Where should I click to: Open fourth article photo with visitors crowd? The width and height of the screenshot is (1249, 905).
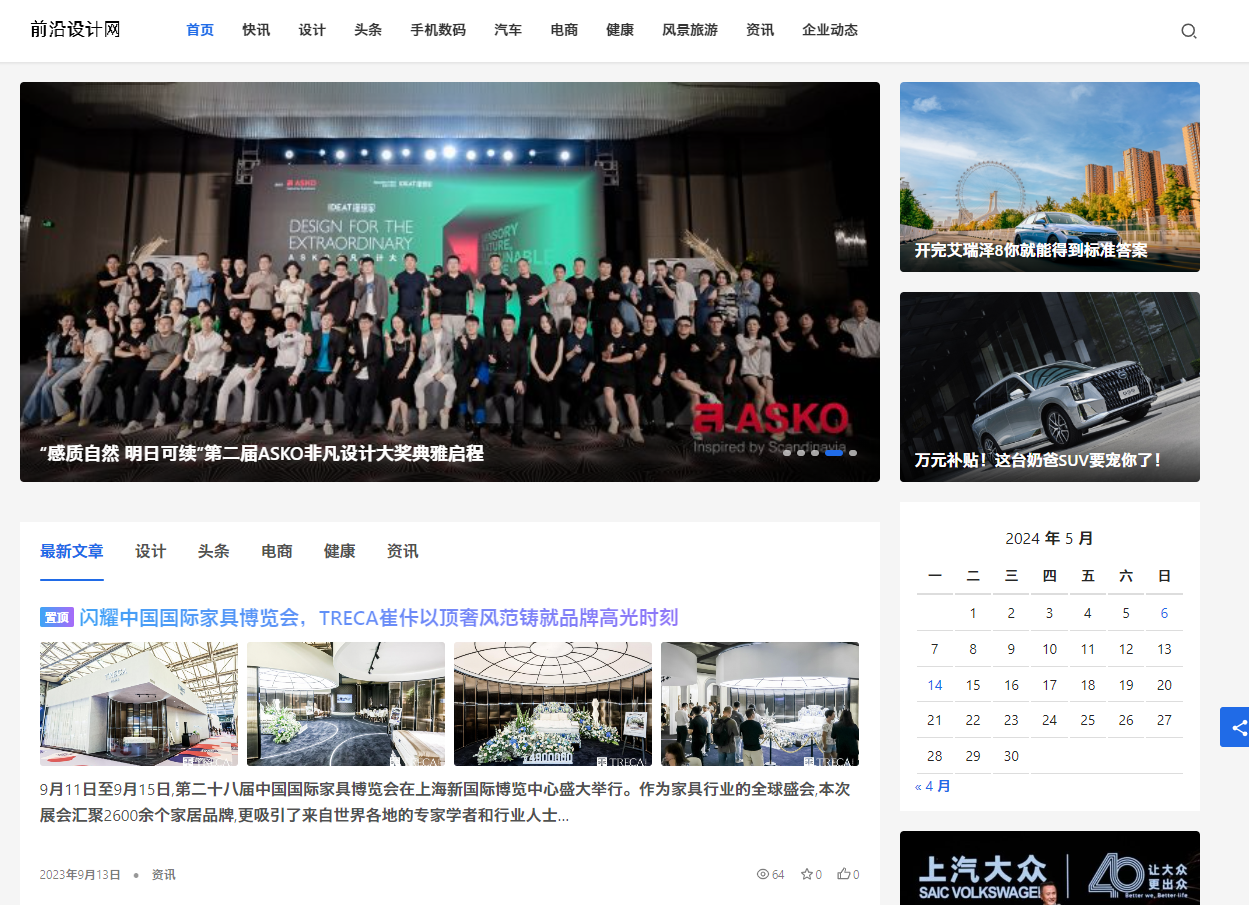coord(760,704)
